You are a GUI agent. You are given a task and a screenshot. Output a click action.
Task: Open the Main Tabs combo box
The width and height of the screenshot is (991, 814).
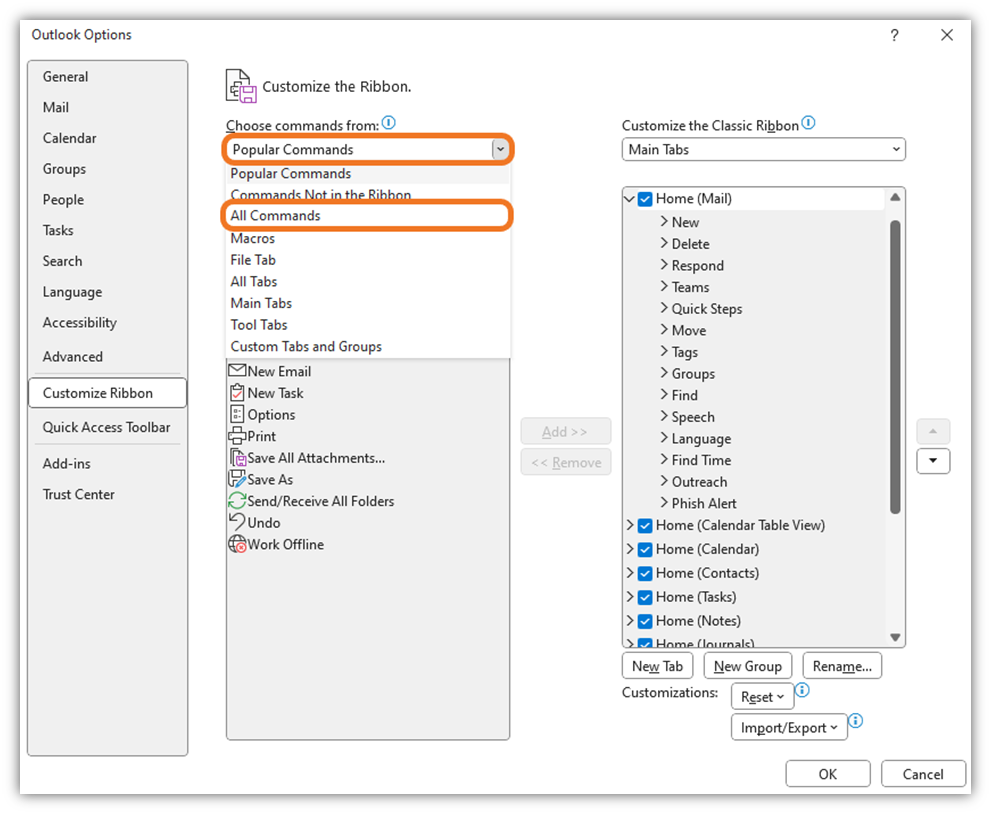point(763,149)
